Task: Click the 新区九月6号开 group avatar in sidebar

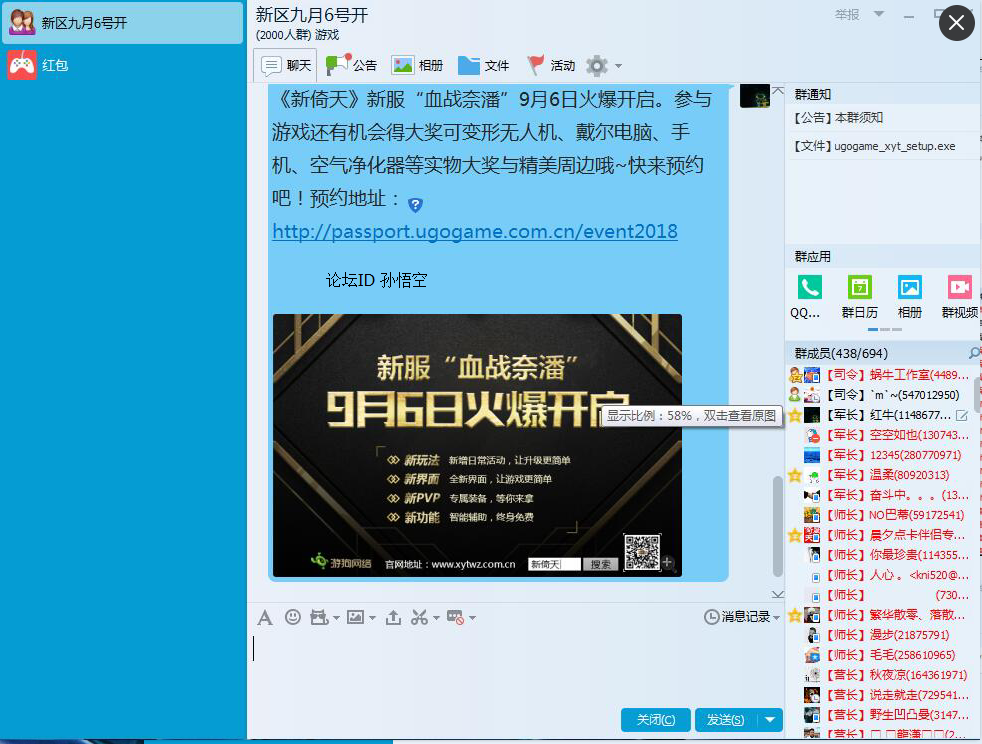Action: click(22, 23)
